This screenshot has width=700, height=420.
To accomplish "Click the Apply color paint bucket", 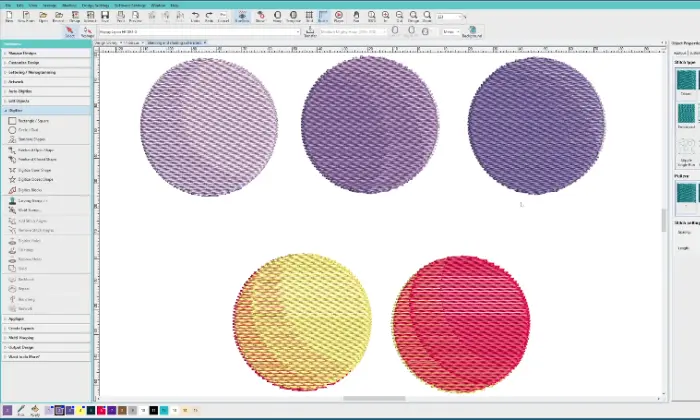I will click(x=35, y=410).
